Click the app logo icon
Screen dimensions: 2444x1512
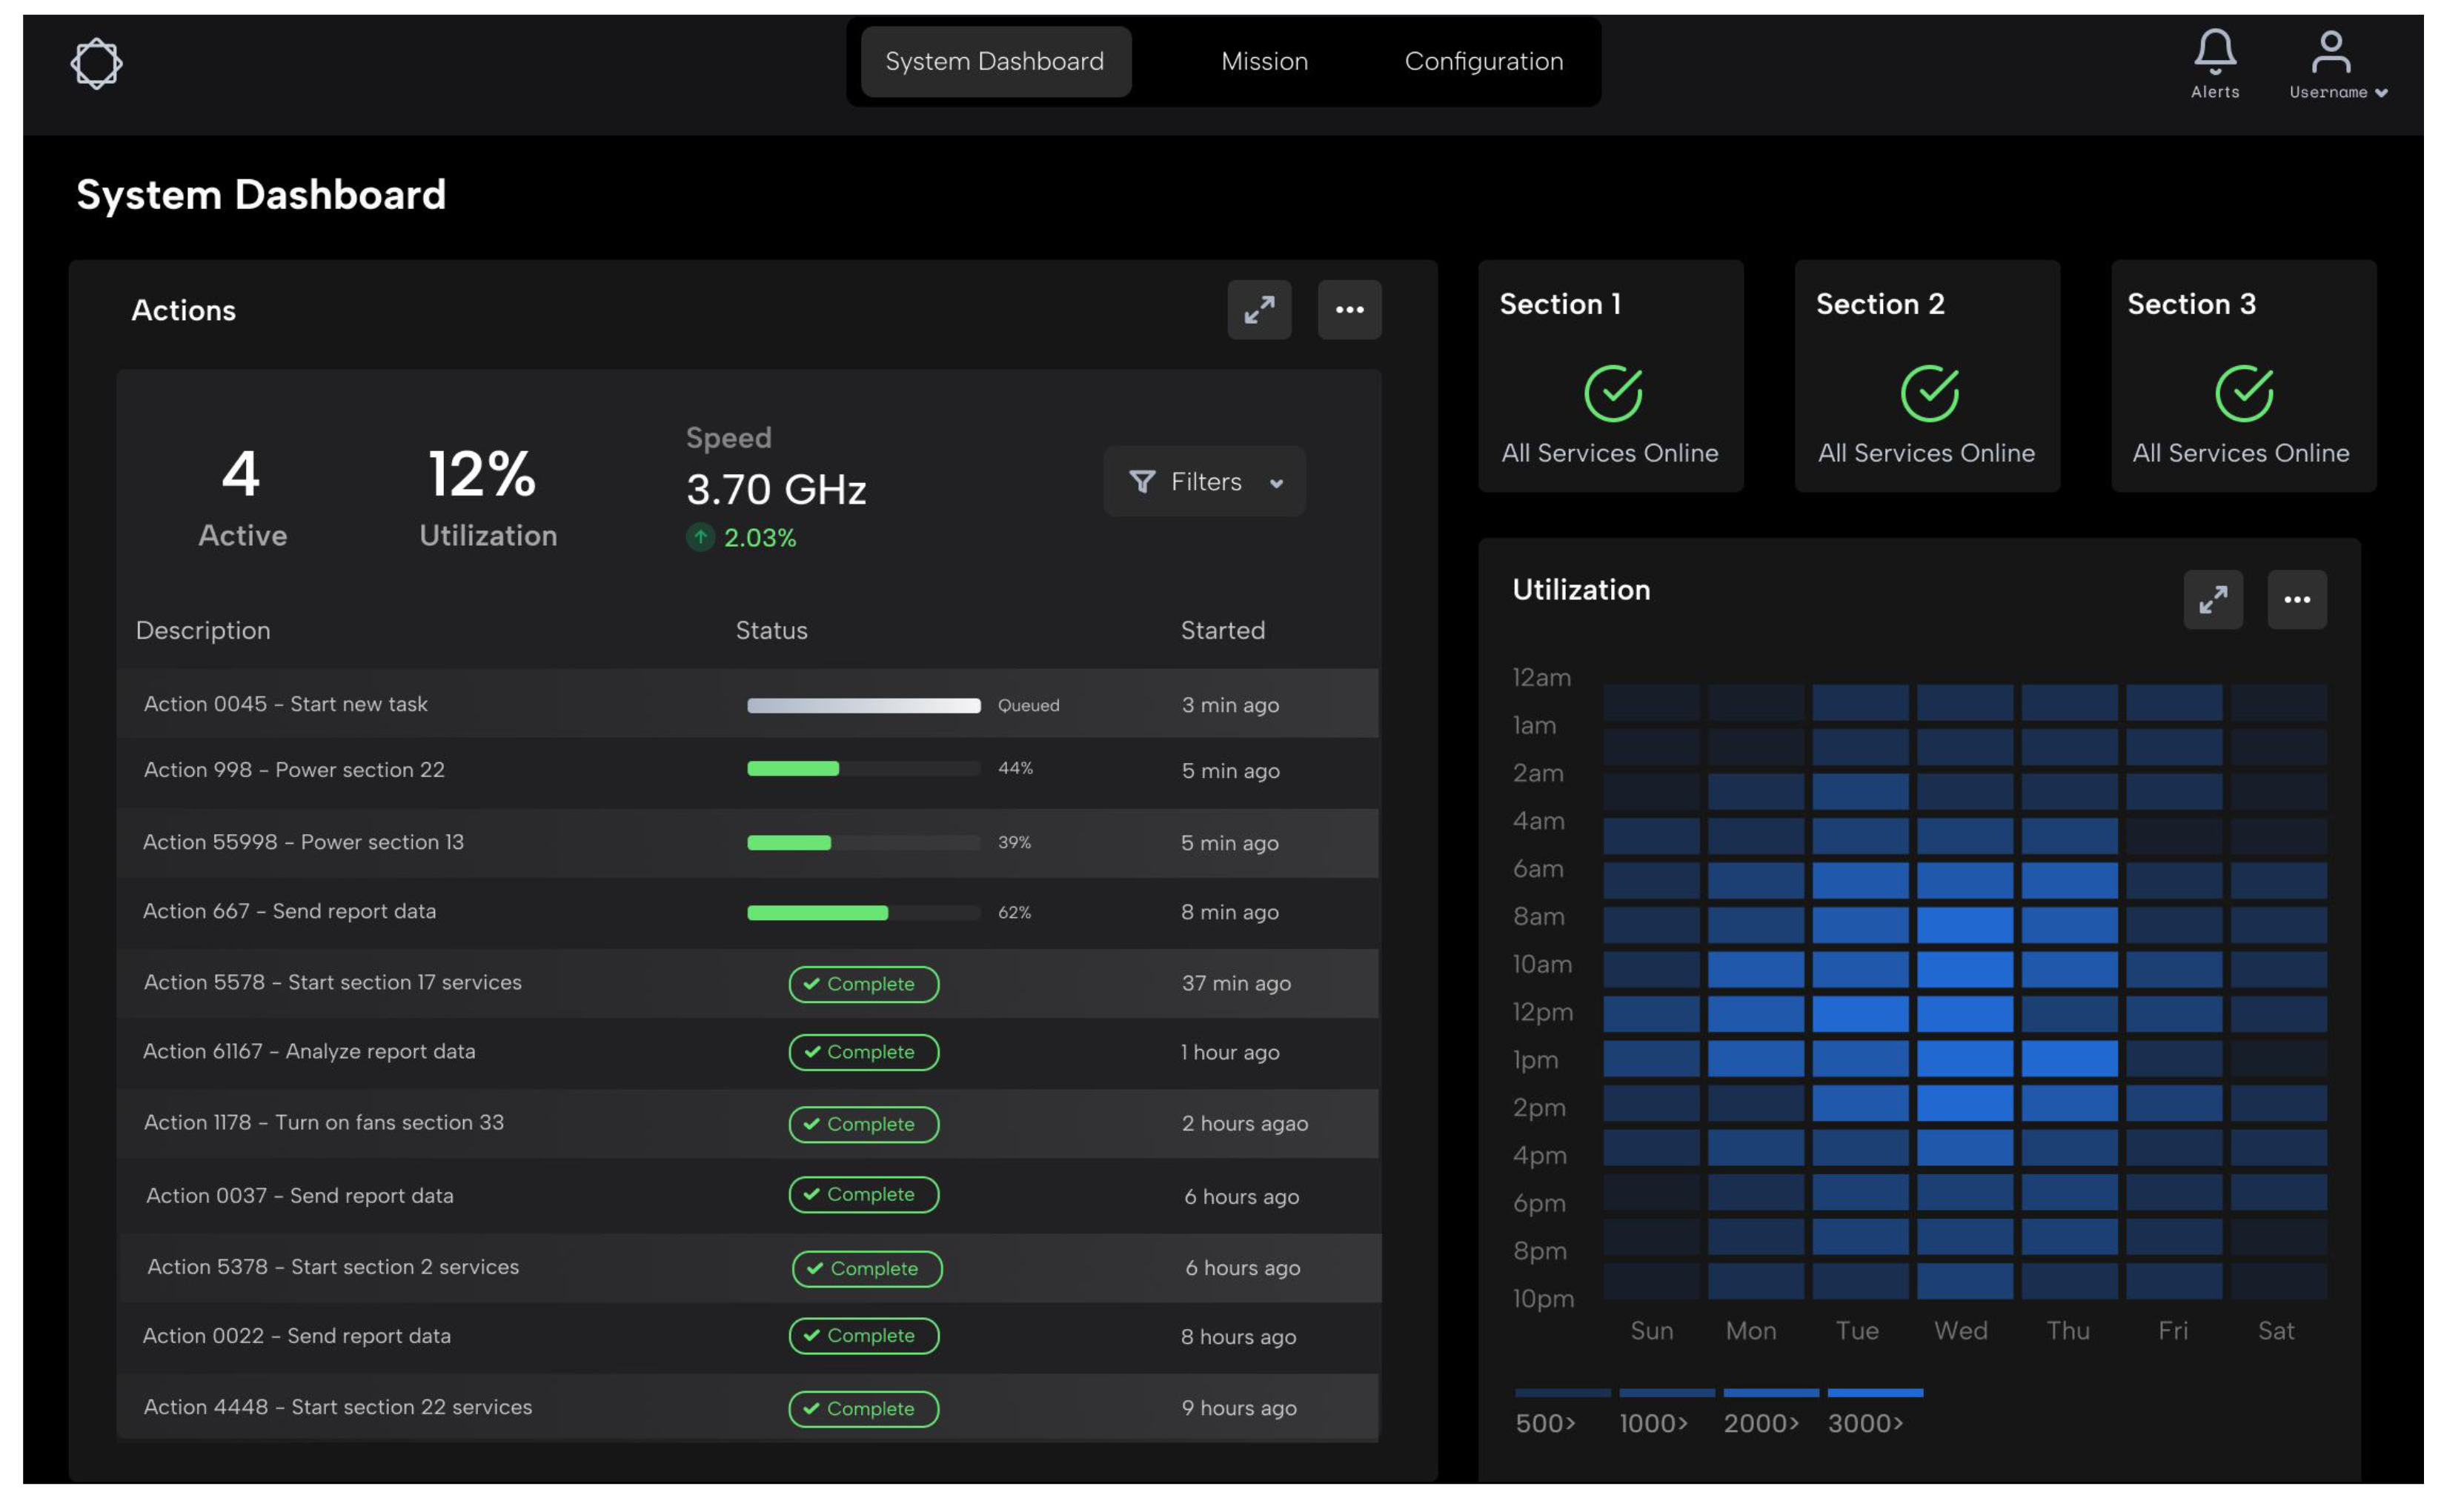coord(96,63)
